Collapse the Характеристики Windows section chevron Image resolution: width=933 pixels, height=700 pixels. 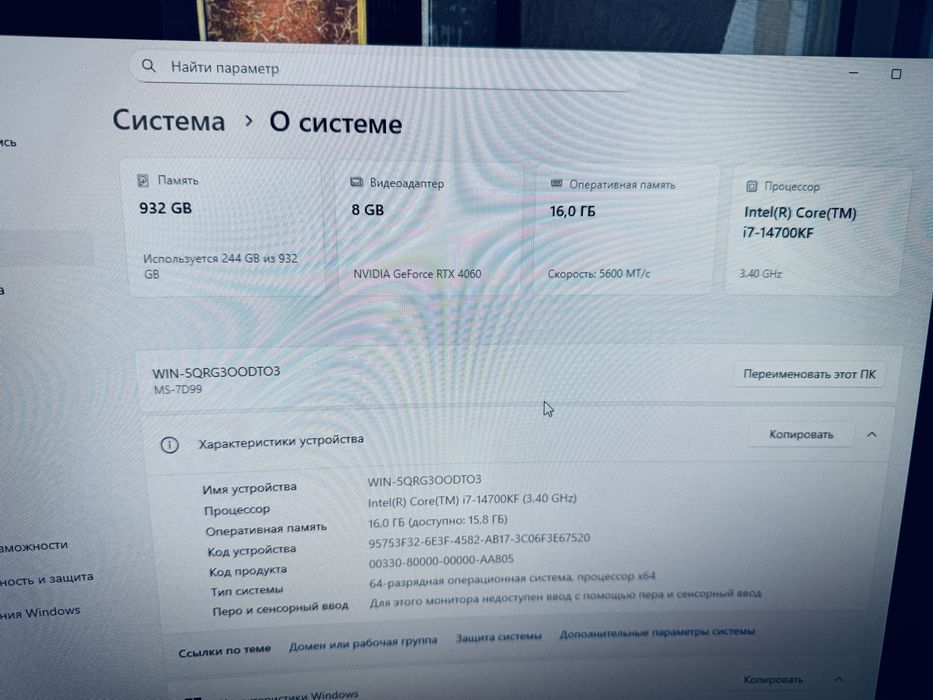[838, 679]
